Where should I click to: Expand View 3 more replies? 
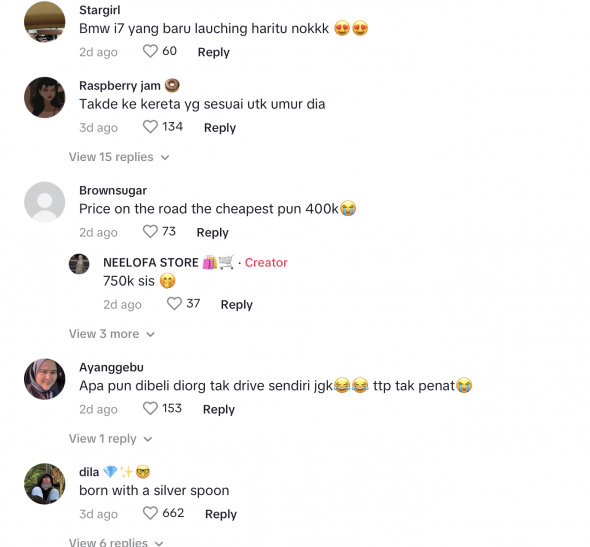[x=112, y=334]
